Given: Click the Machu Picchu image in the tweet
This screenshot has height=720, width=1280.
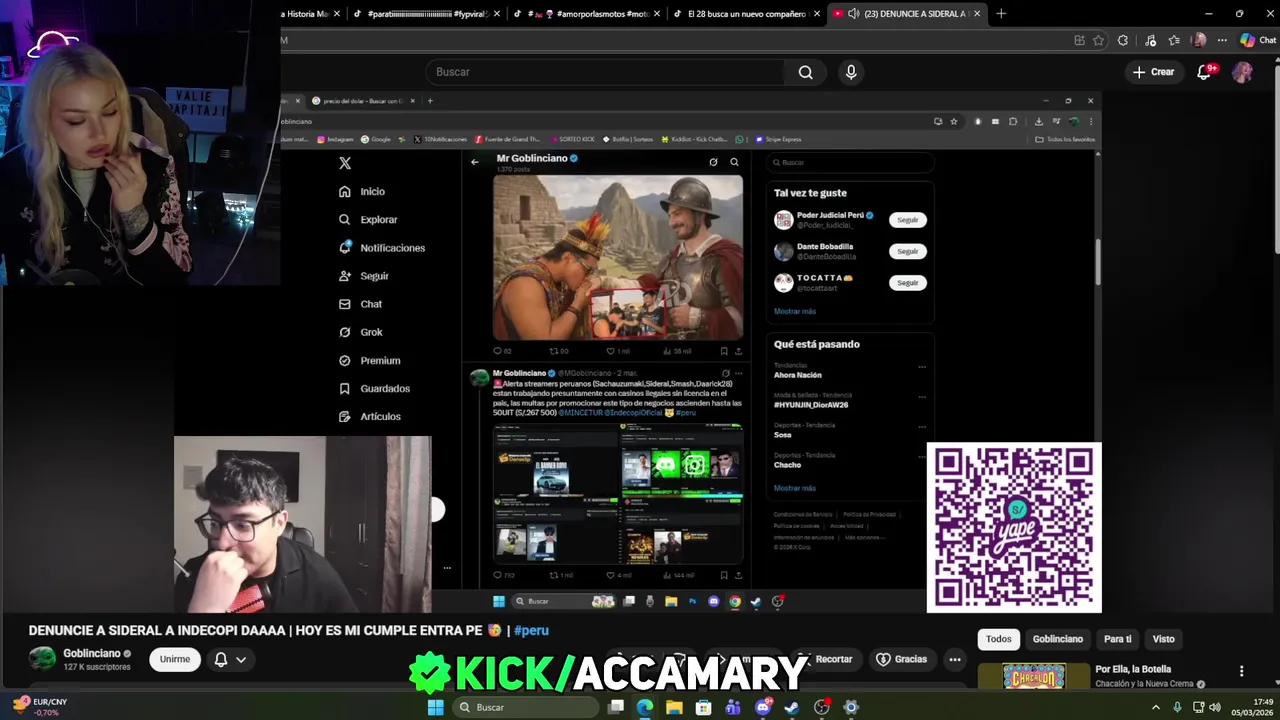Looking at the screenshot, I should tap(618, 258).
